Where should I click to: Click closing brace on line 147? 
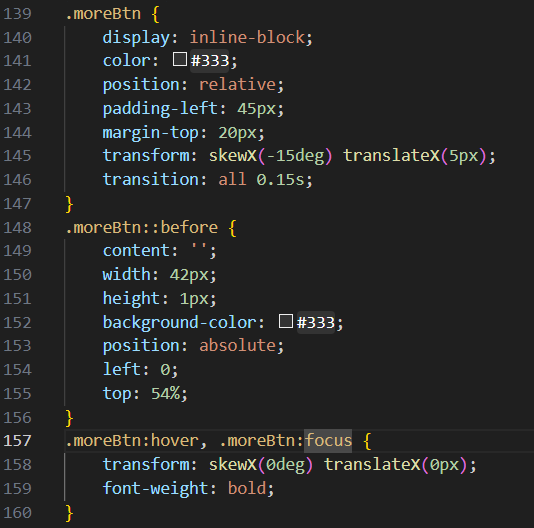pyautogui.click(x=69, y=204)
